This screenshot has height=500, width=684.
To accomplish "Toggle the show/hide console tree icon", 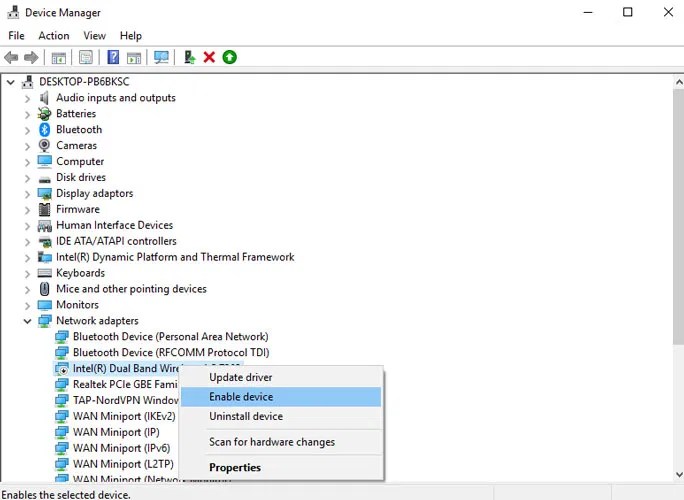I will [x=58, y=57].
